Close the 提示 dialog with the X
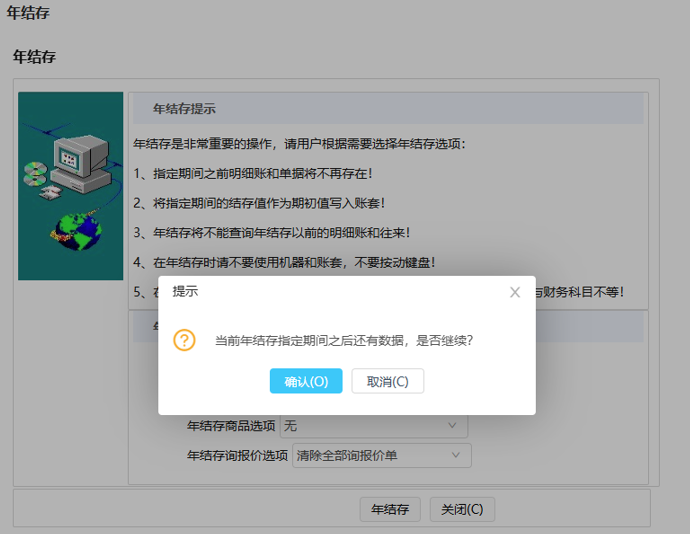This screenshot has width=690, height=534. (515, 292)
